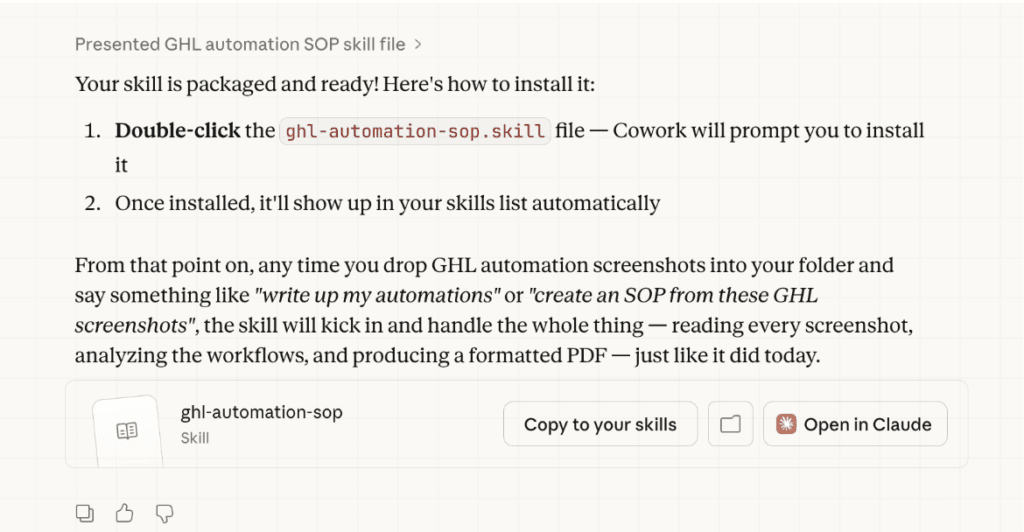Give the response a thumbs down

[x=165, y=513]
